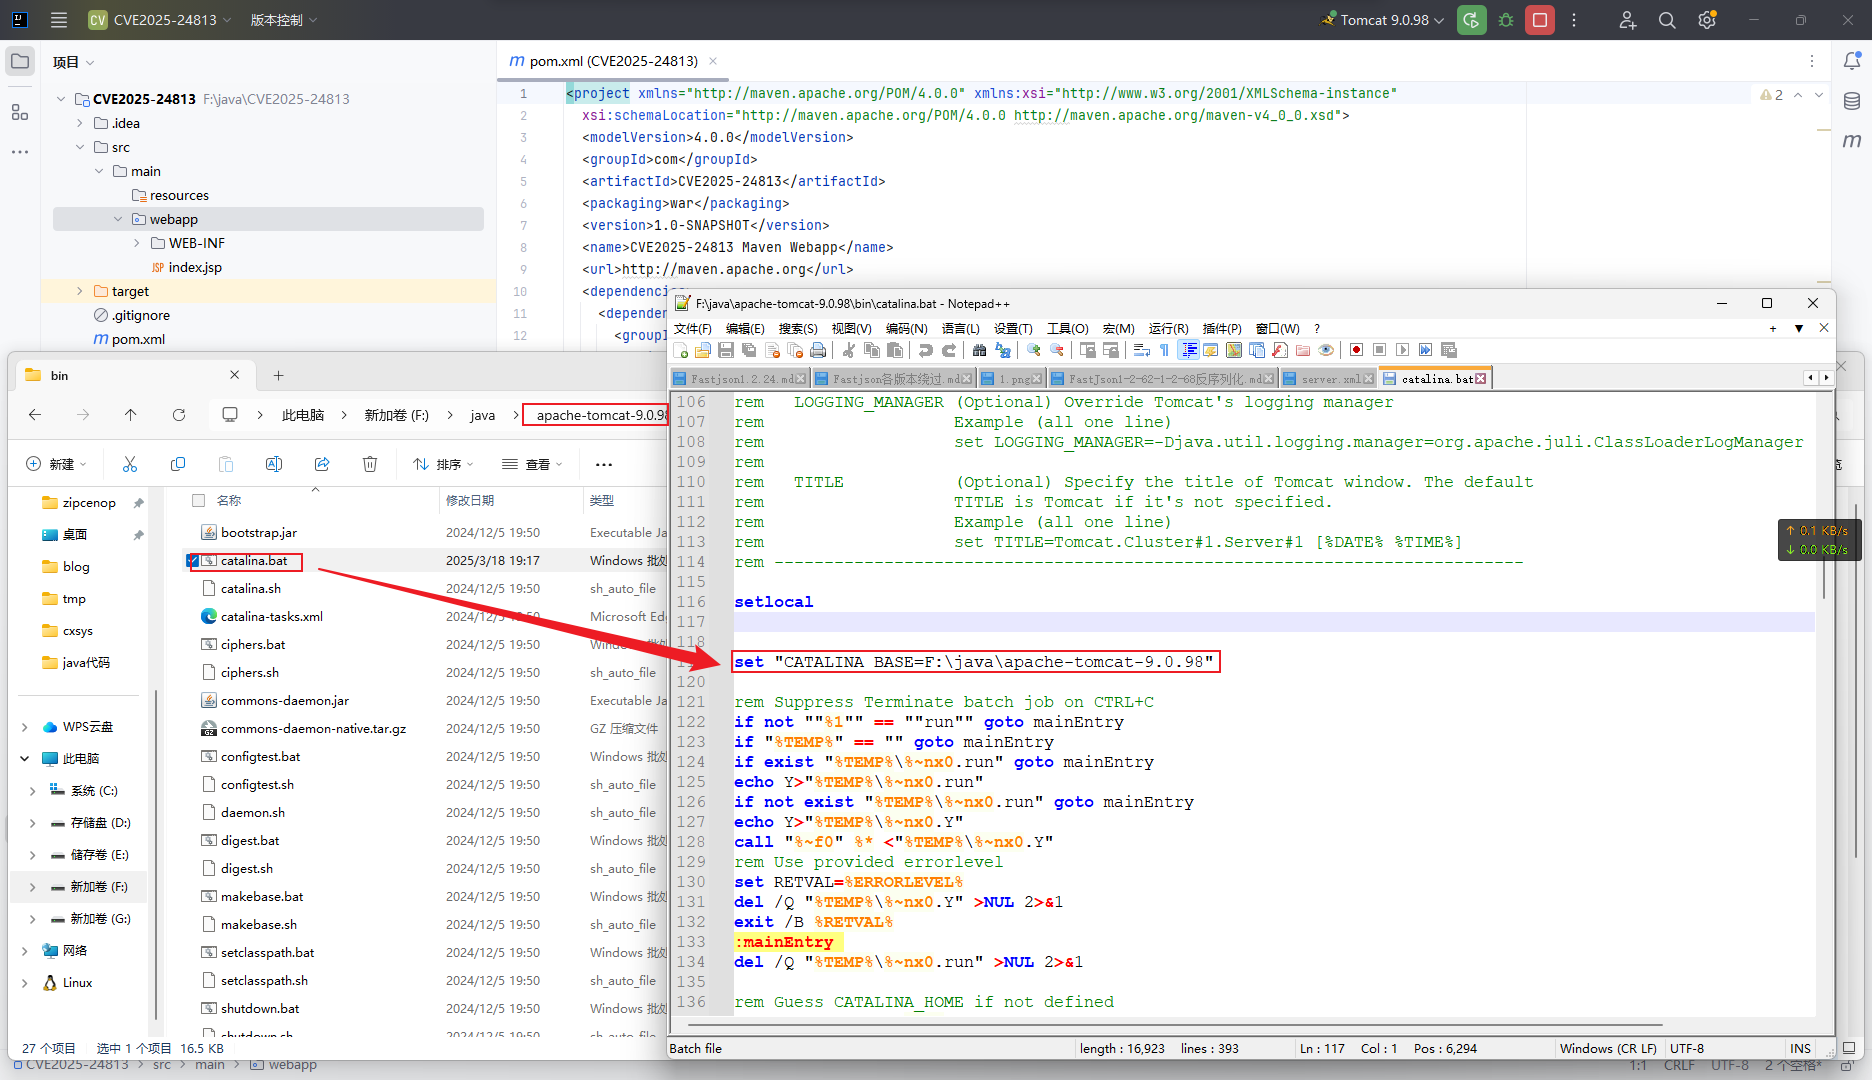Toggle Notepad++ Show All Characters pilcrow

1164,350
